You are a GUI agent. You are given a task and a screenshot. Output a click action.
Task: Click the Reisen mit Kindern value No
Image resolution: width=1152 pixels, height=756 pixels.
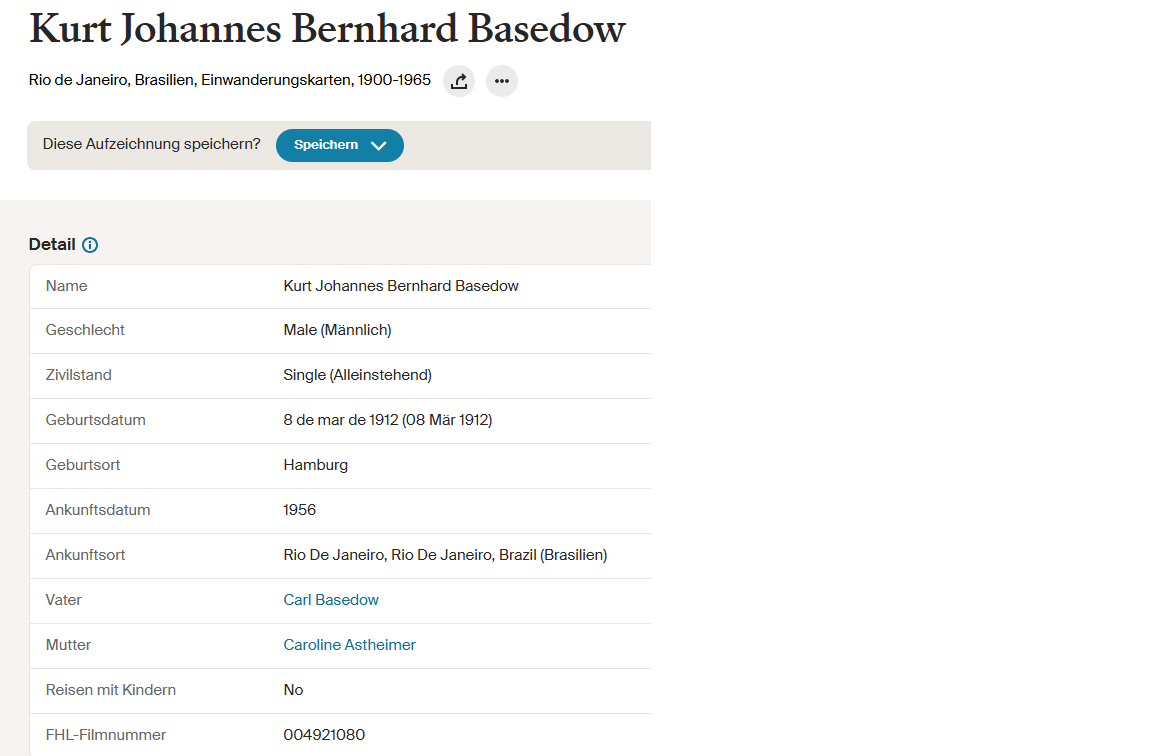pos(293,690)
